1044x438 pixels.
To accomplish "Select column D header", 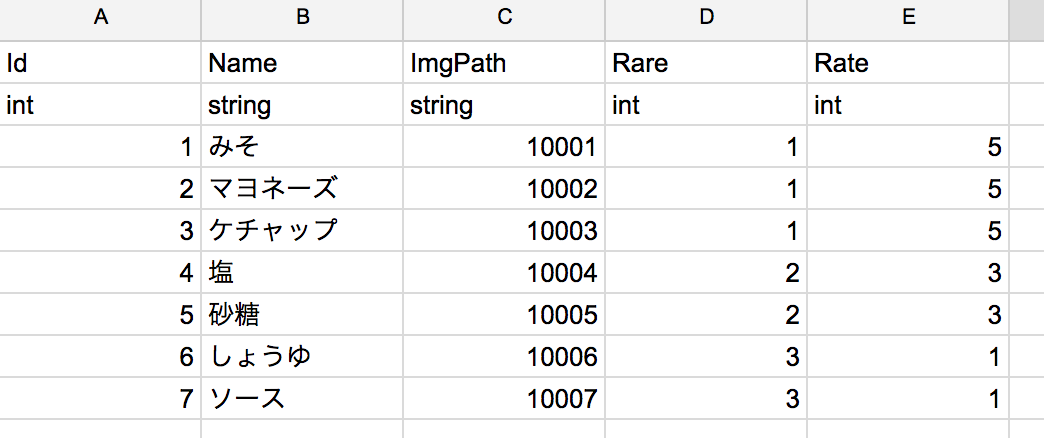I will pos(706,17).
